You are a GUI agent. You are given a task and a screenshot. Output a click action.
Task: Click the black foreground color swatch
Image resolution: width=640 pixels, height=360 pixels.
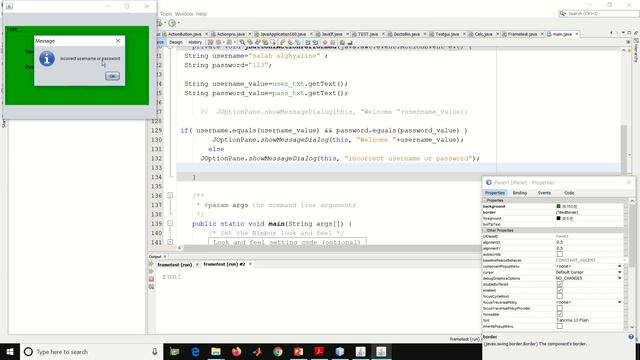558,218
